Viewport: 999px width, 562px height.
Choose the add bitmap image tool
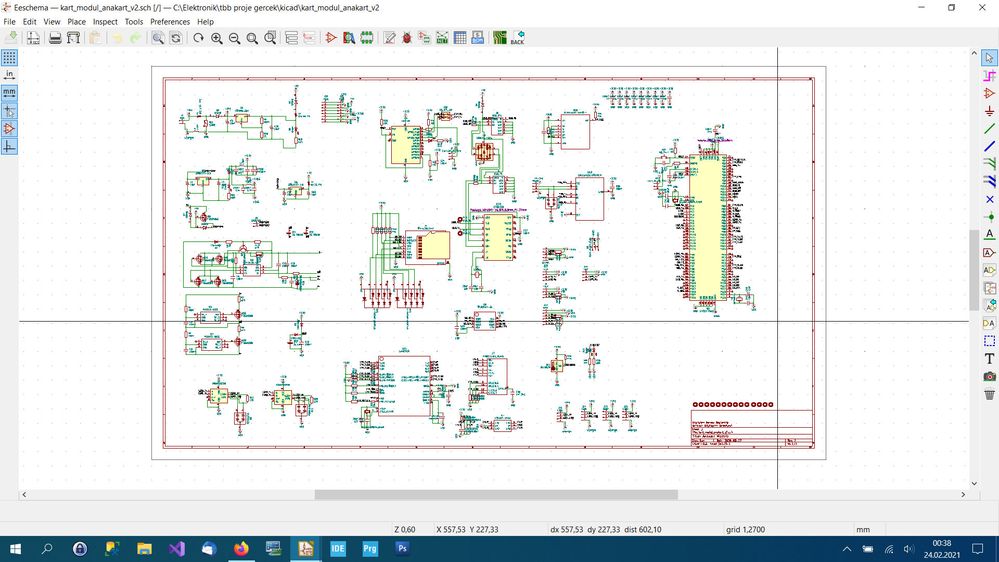[x=989, y=377]
